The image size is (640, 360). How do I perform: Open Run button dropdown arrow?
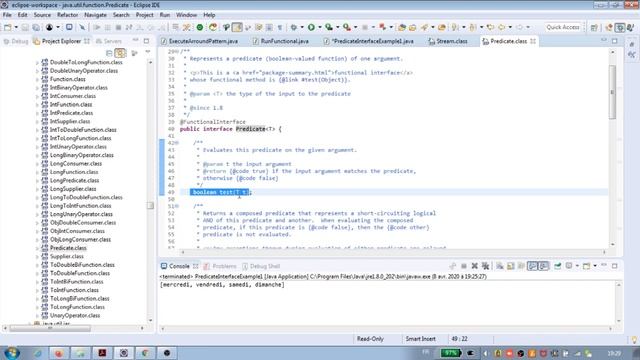click(x=320, y=27)
